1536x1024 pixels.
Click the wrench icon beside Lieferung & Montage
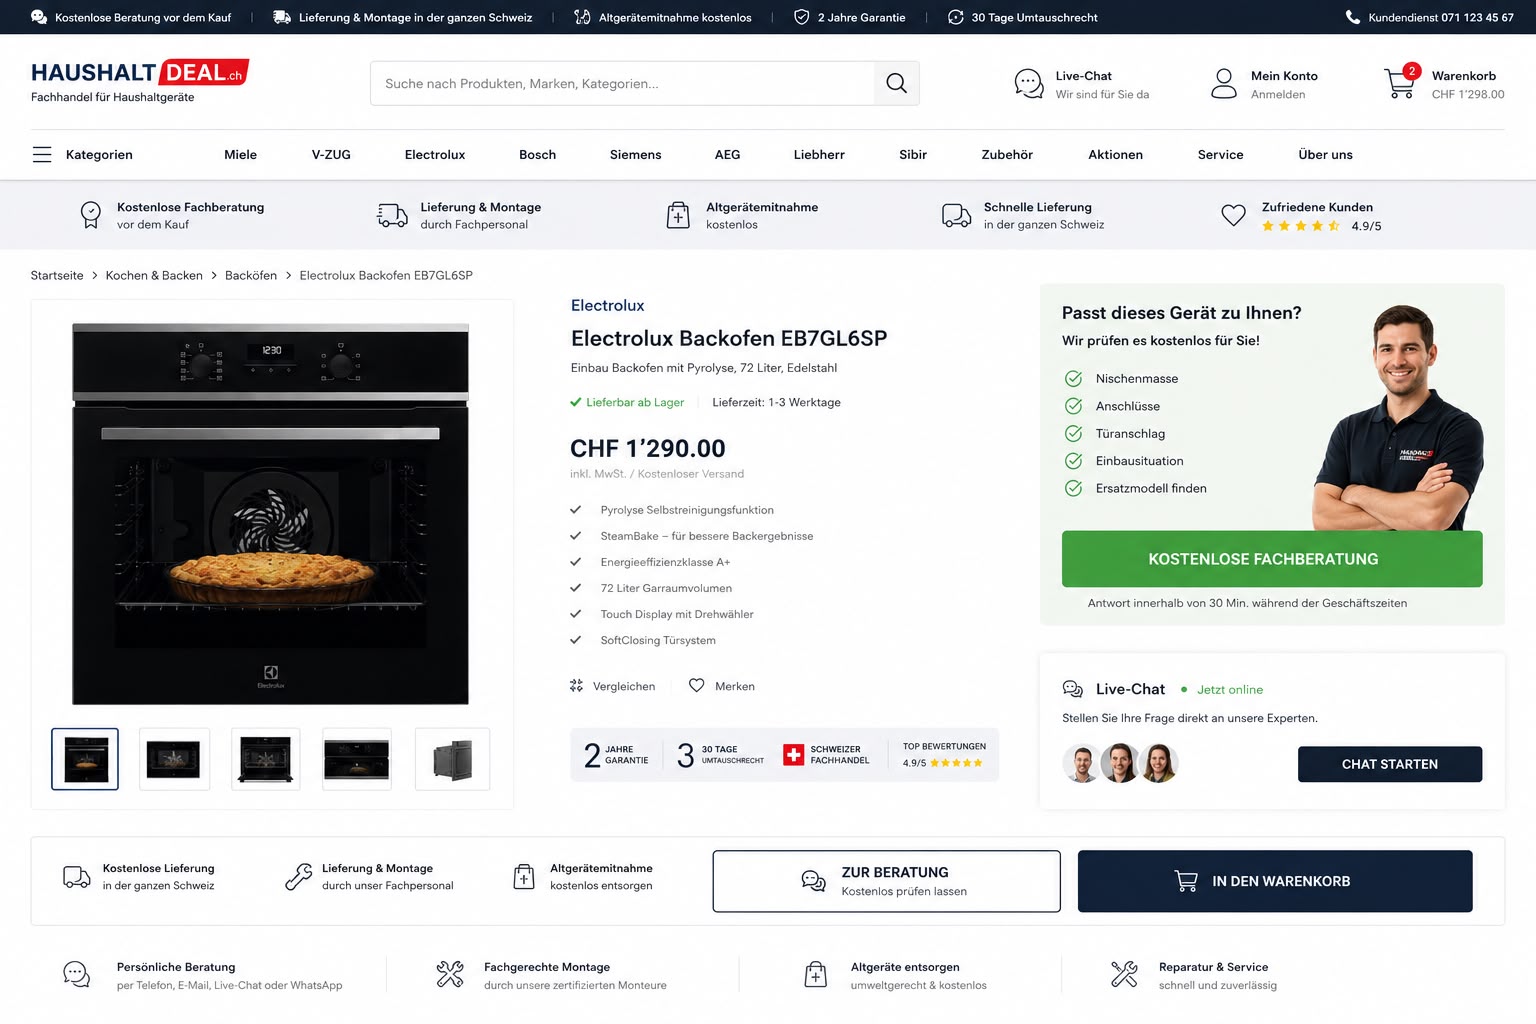[x=298, y=877]
